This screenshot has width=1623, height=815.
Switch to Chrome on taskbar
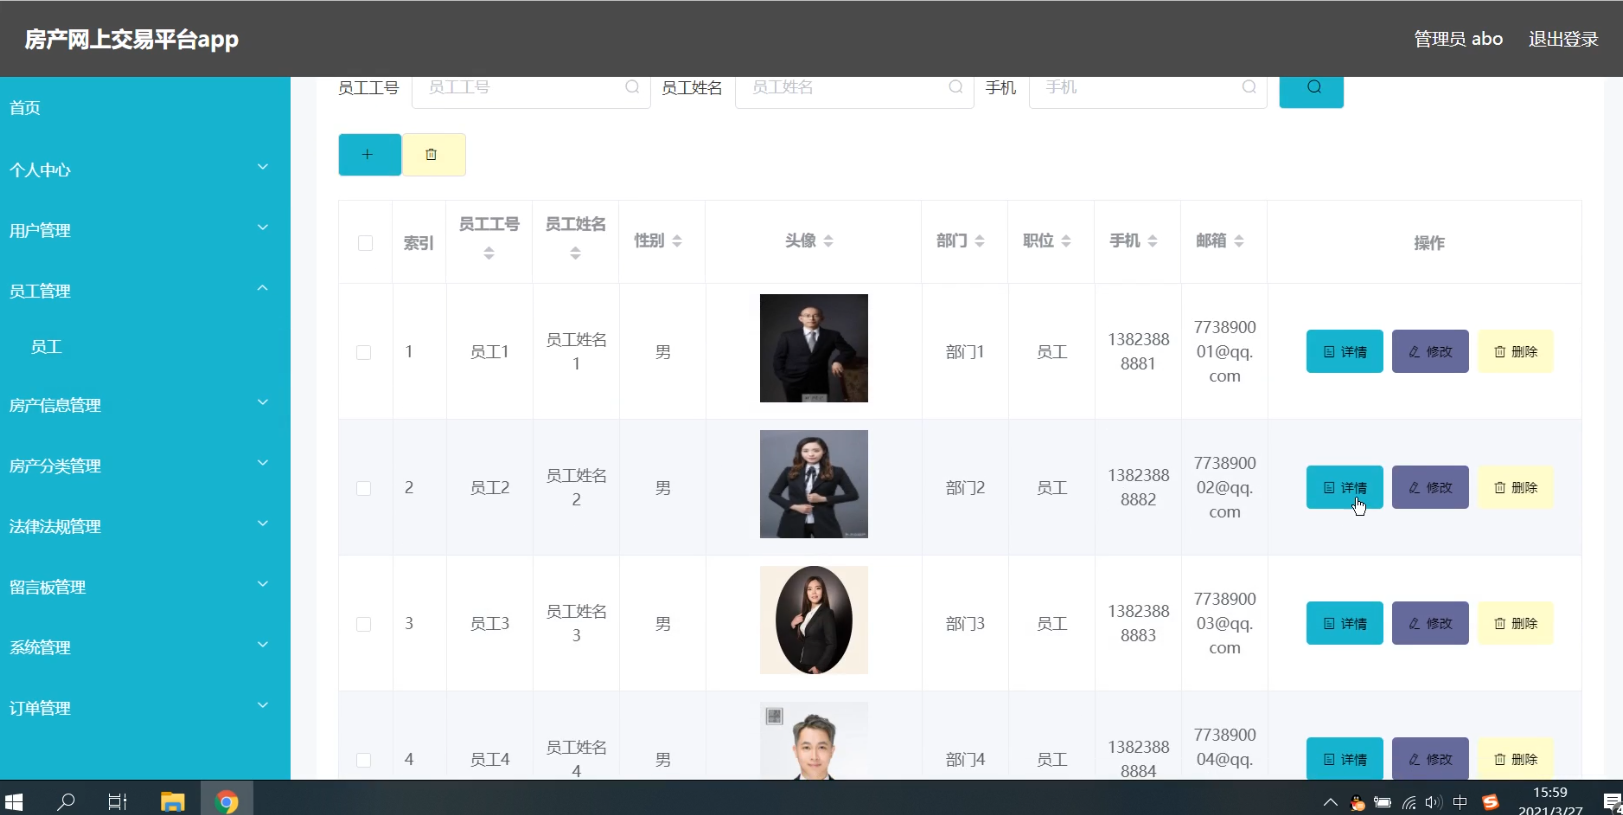(227, 802)
